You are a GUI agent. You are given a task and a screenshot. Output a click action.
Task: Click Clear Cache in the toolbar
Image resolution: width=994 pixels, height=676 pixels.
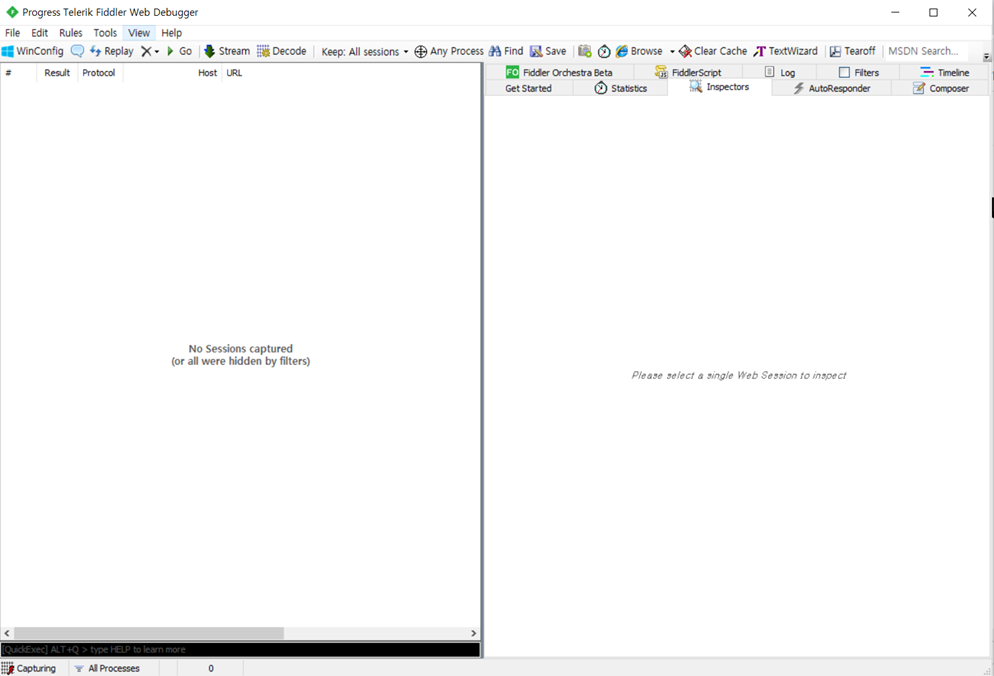(x=713, y=51)
